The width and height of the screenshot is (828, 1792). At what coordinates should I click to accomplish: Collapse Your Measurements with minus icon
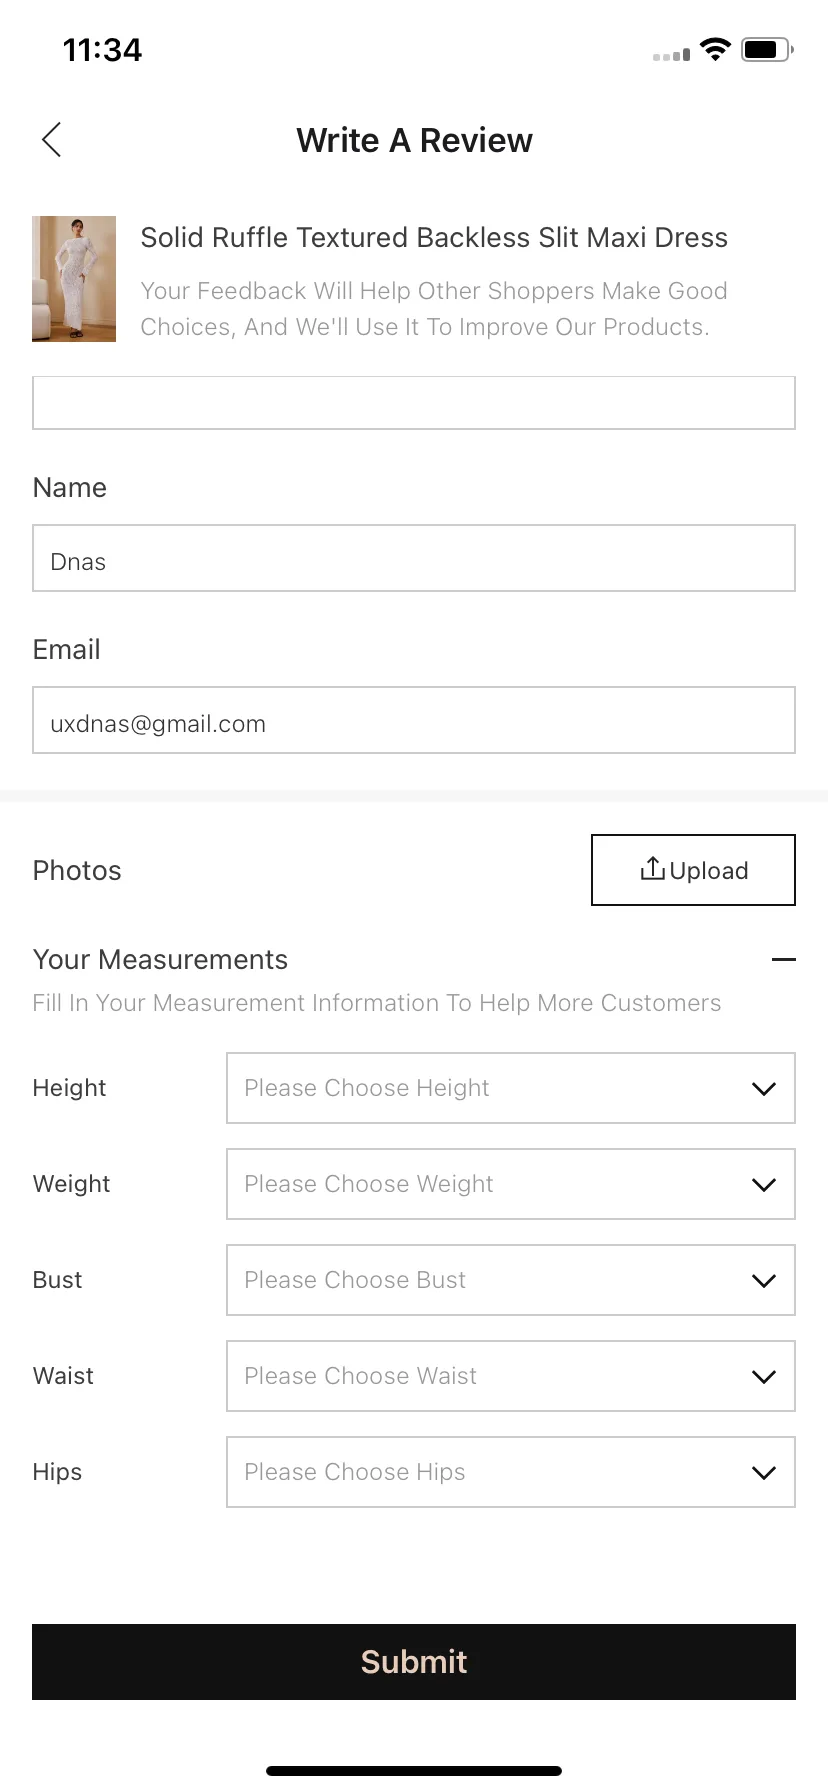click(784, 960)
